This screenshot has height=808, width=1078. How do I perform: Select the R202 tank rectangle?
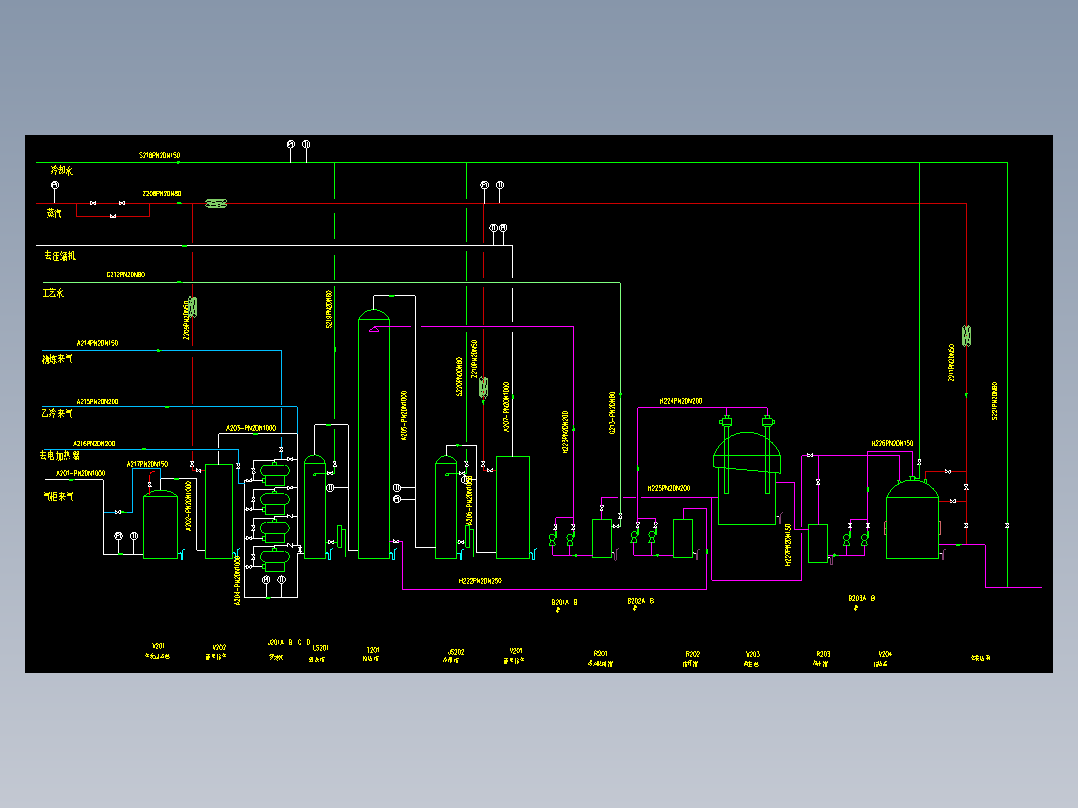[x=683, y=538]
